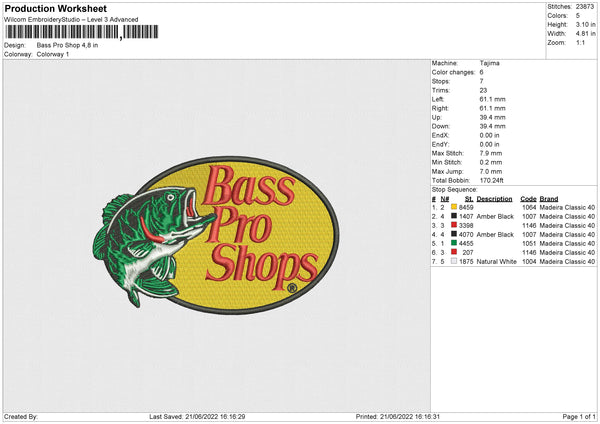Image resolution: width=600 pixels, height=424 pixels.
Task: Select stitch count 8459 in stop 1
Action: click(466, 207)
